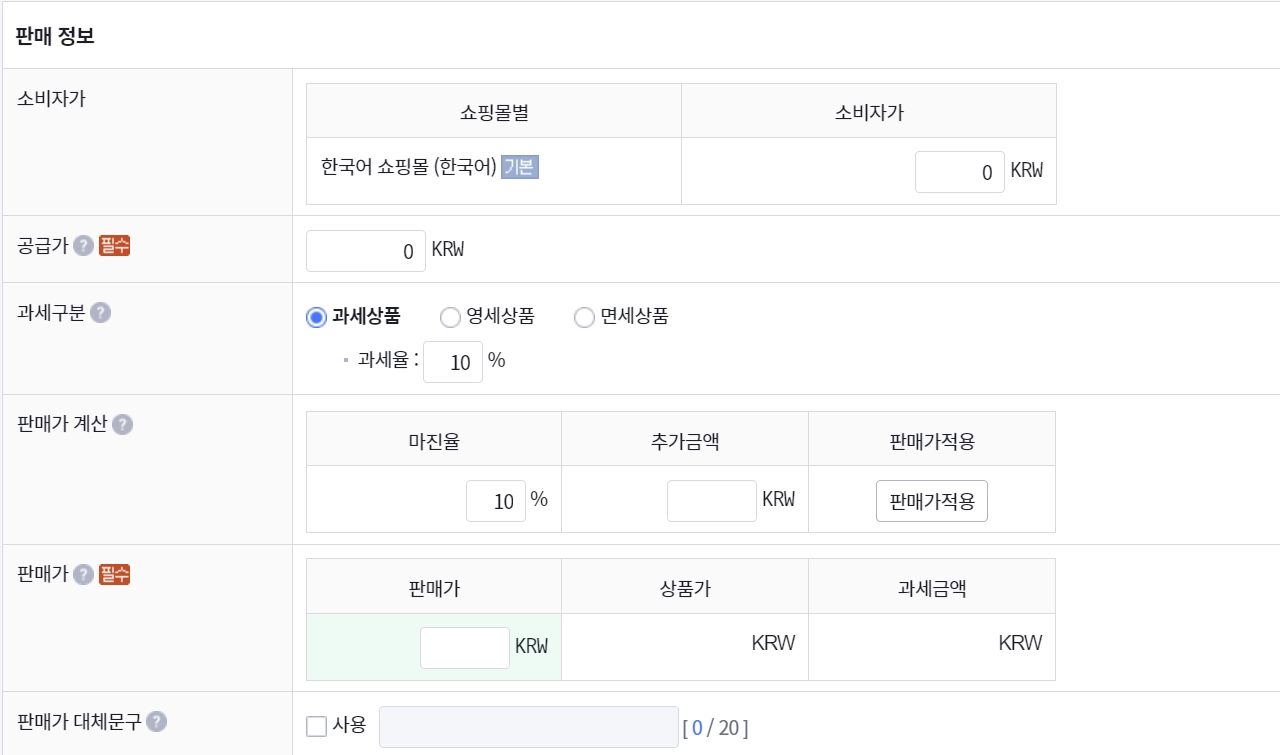Click the 과세율 percentage field
This screenshot has width=1280, height=755.
(452, 362)
